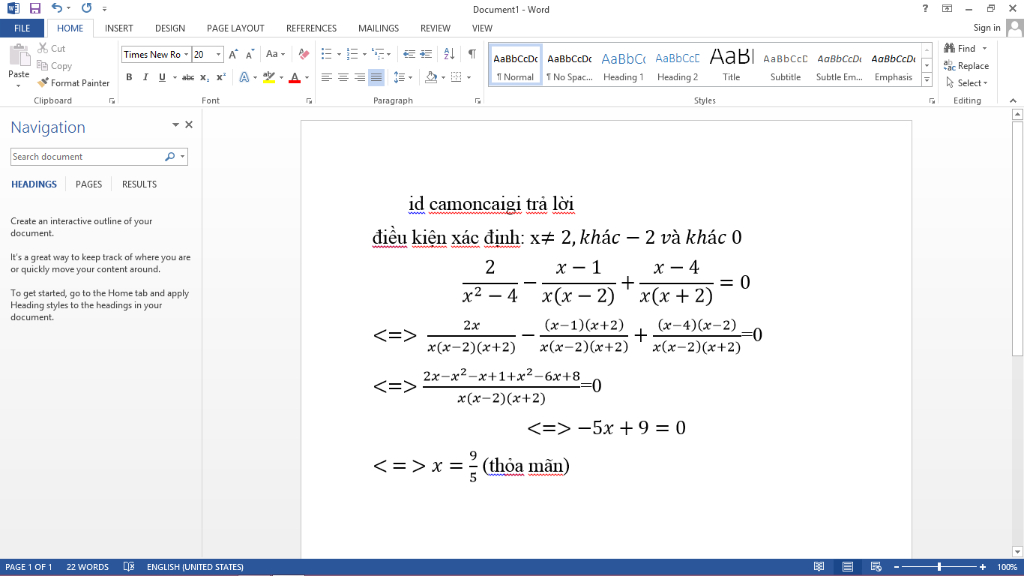Expand font color choices arrow

(307, 77)
